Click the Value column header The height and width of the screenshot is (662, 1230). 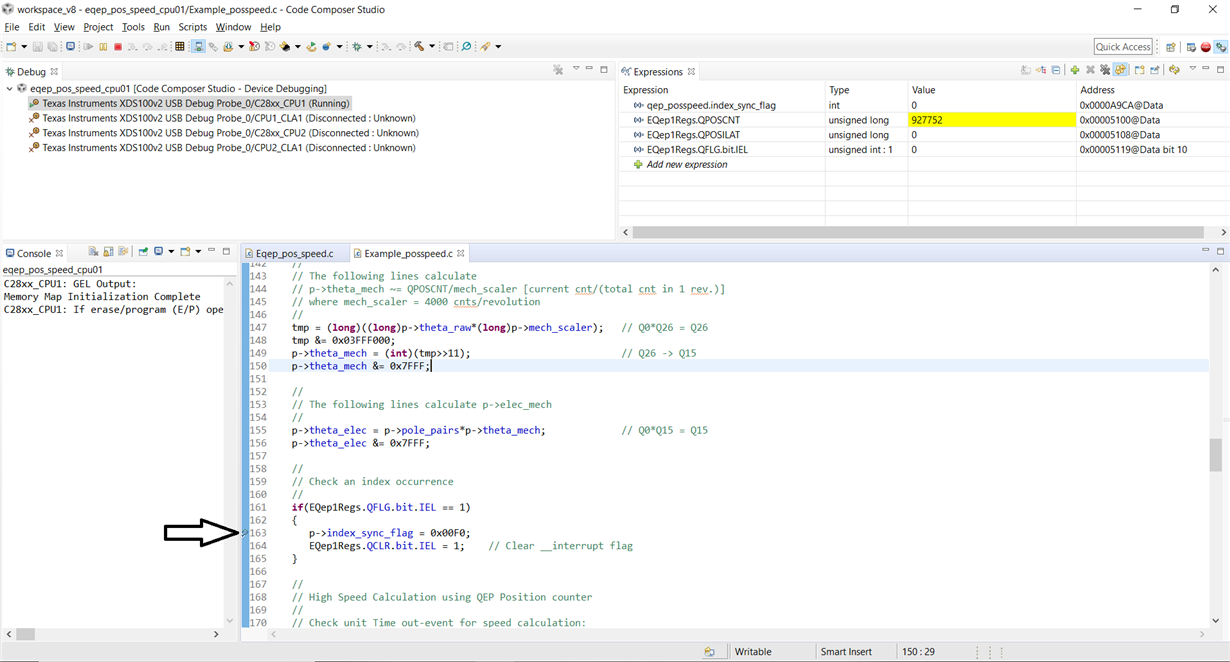tap(992, 90)
